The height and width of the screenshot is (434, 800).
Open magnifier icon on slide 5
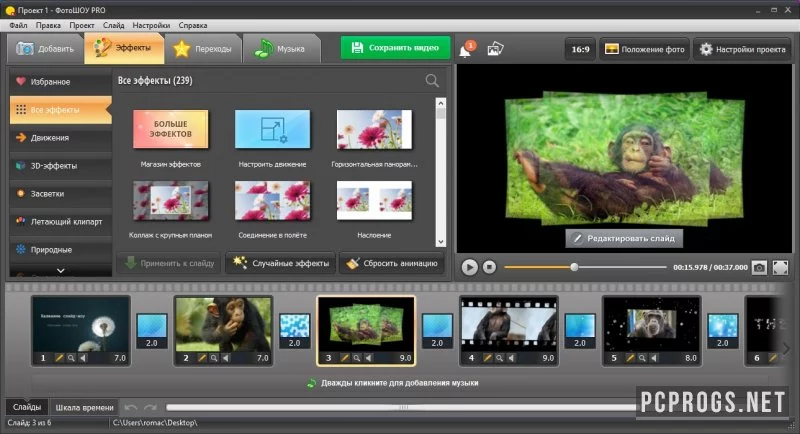click(x=642, y=358)
